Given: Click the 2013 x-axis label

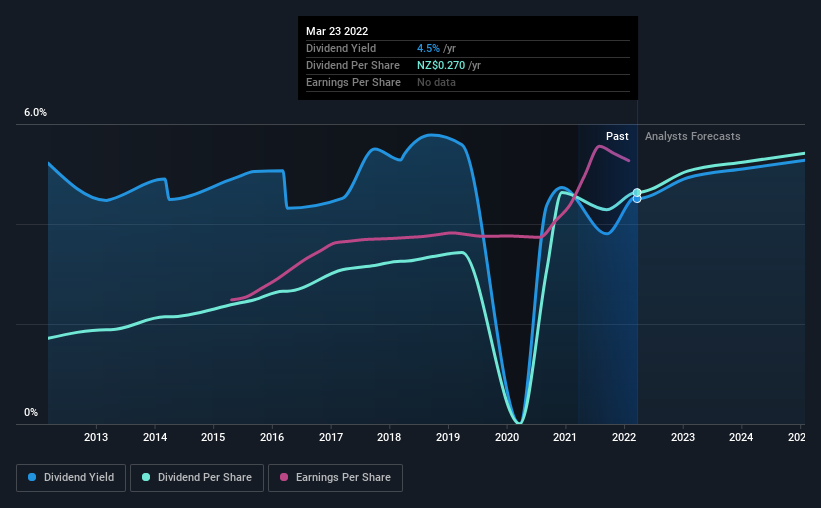Looking at the screenshot, I should coord(96,437).
